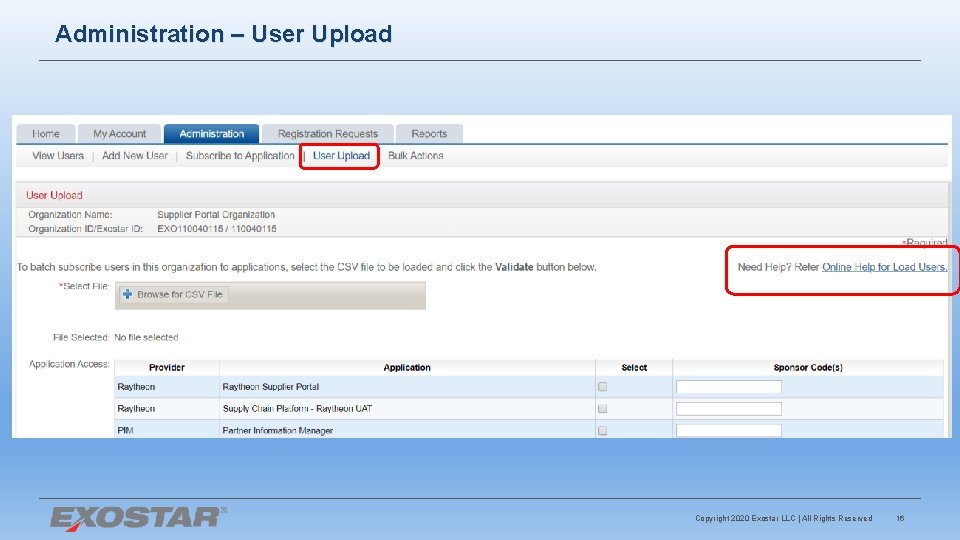This screenshot has height=540, width=960.
Task: Open the View Users submenu link
Action: pos(58,156)
